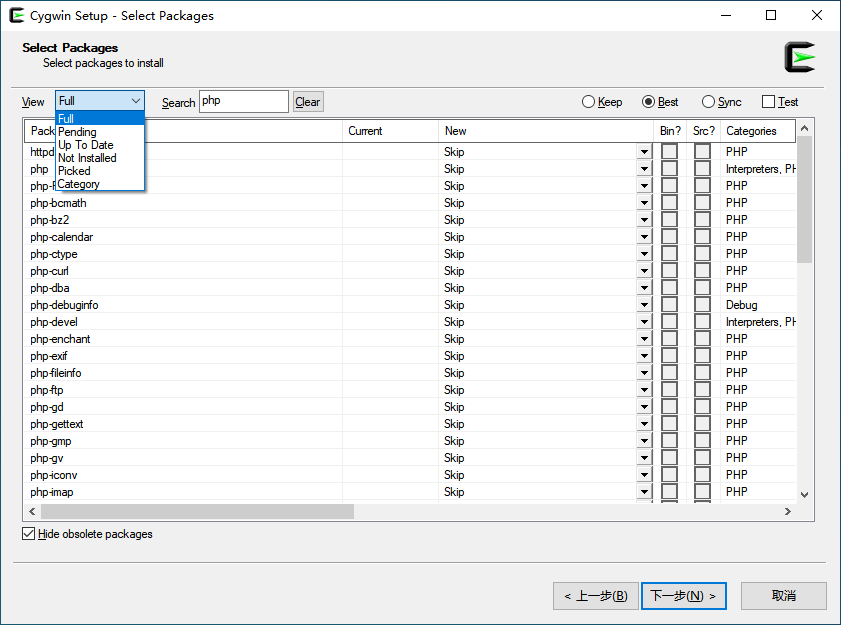Check the Src? box for php-debuginfo

(702, 305)
